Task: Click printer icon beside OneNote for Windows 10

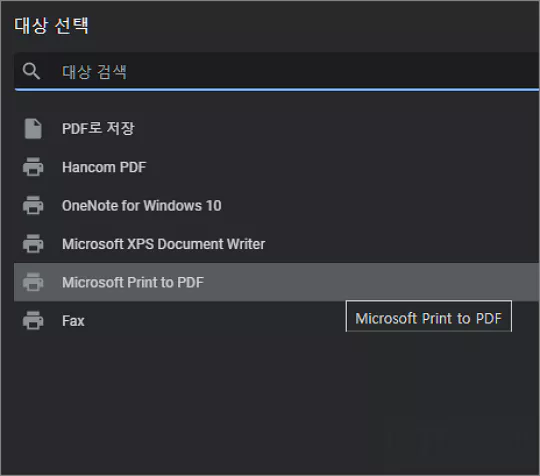Action: 33,205
